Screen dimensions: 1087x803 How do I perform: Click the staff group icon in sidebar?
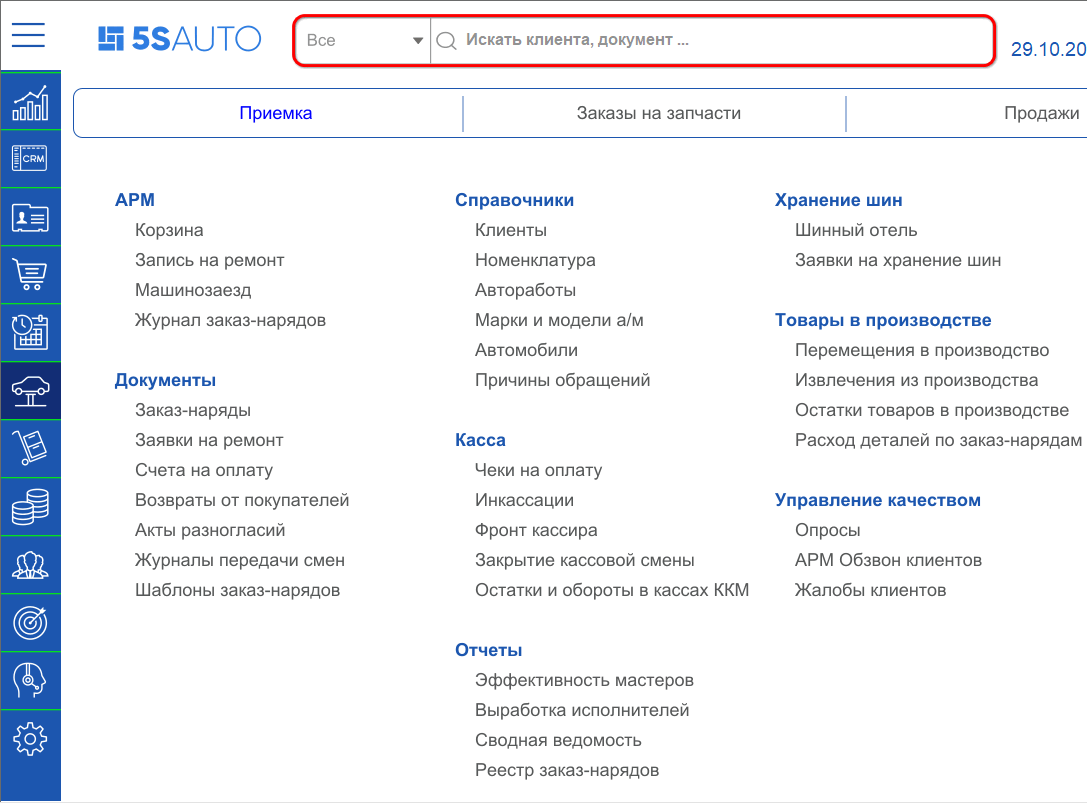pyautogui.click(x=30, y=564)
